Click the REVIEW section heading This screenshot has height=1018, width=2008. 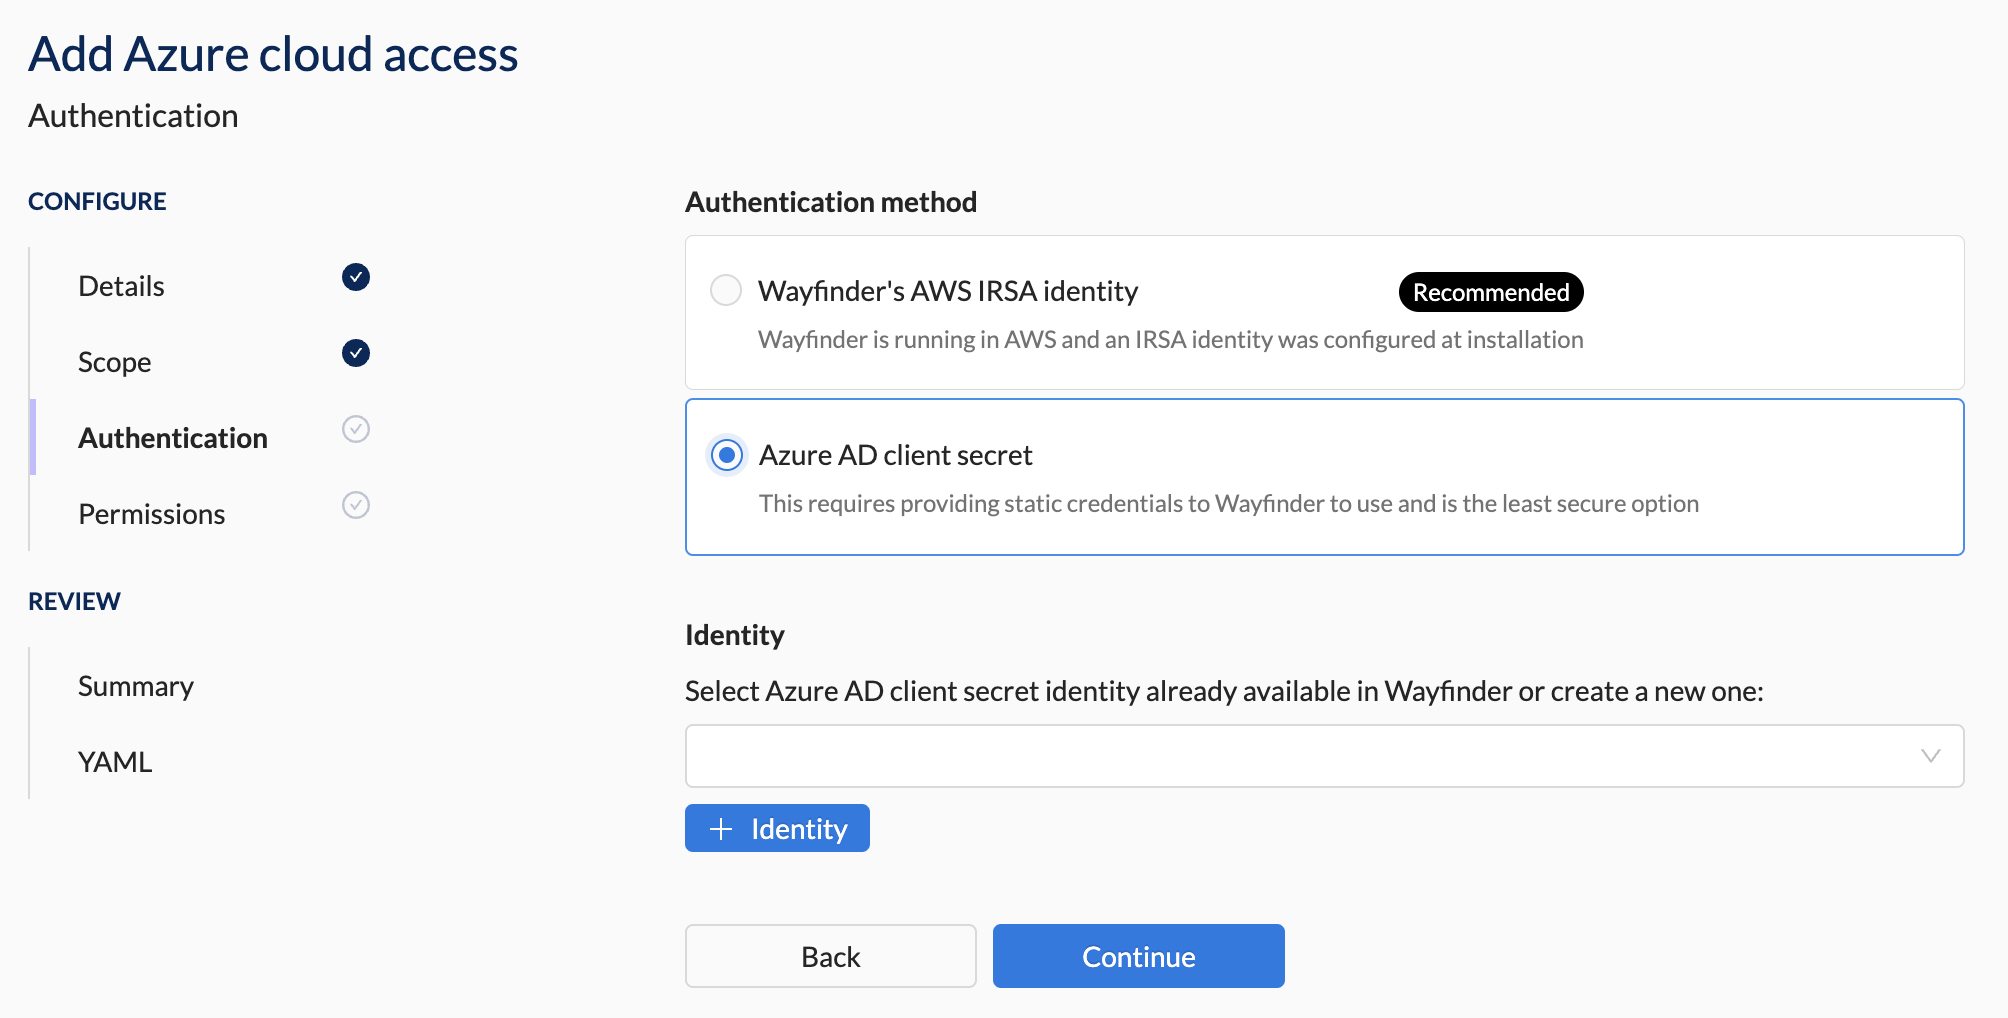click(x=74, y=601)
